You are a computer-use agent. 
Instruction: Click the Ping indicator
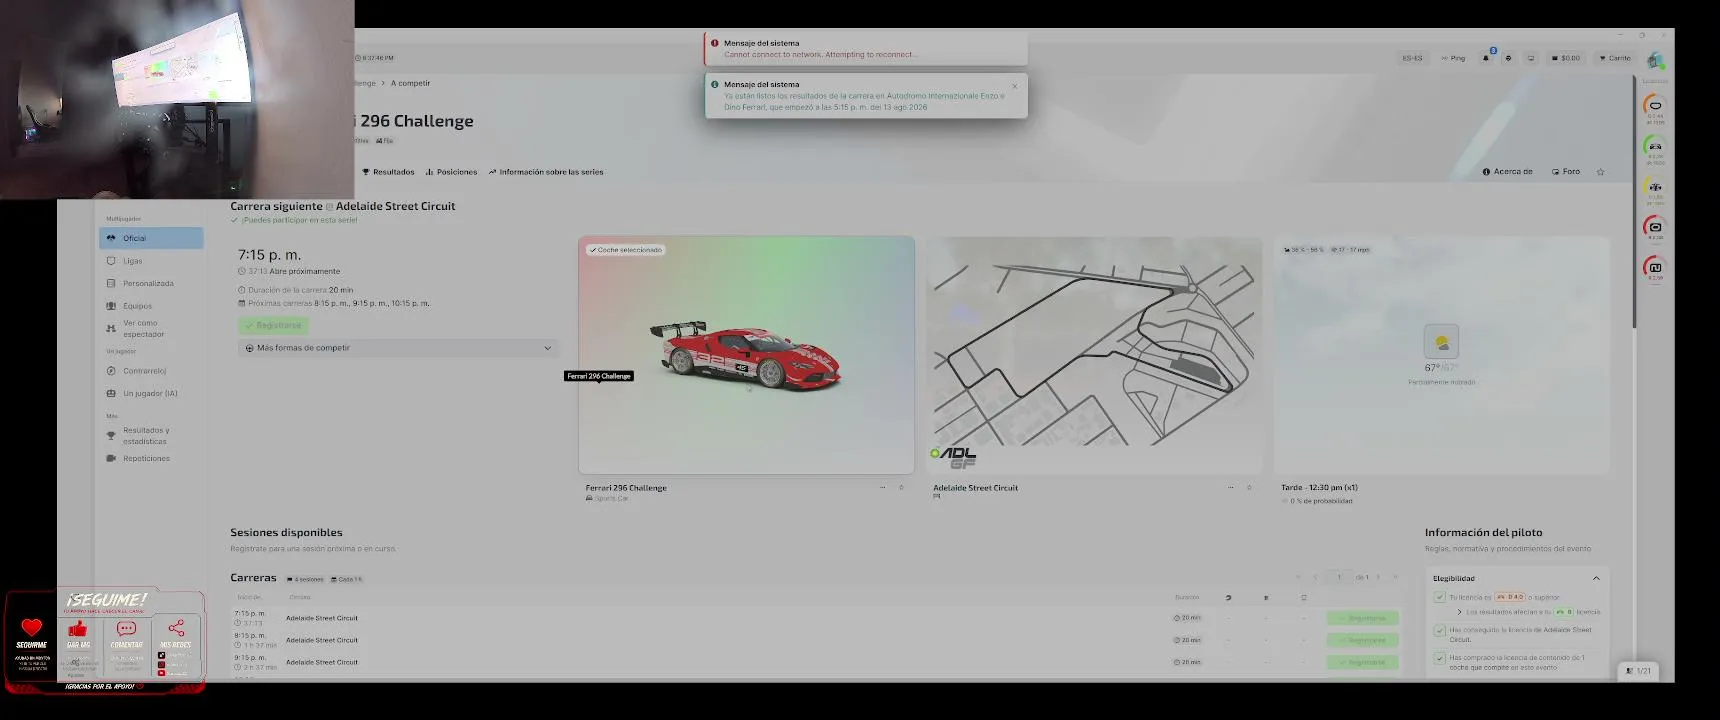1453,58
